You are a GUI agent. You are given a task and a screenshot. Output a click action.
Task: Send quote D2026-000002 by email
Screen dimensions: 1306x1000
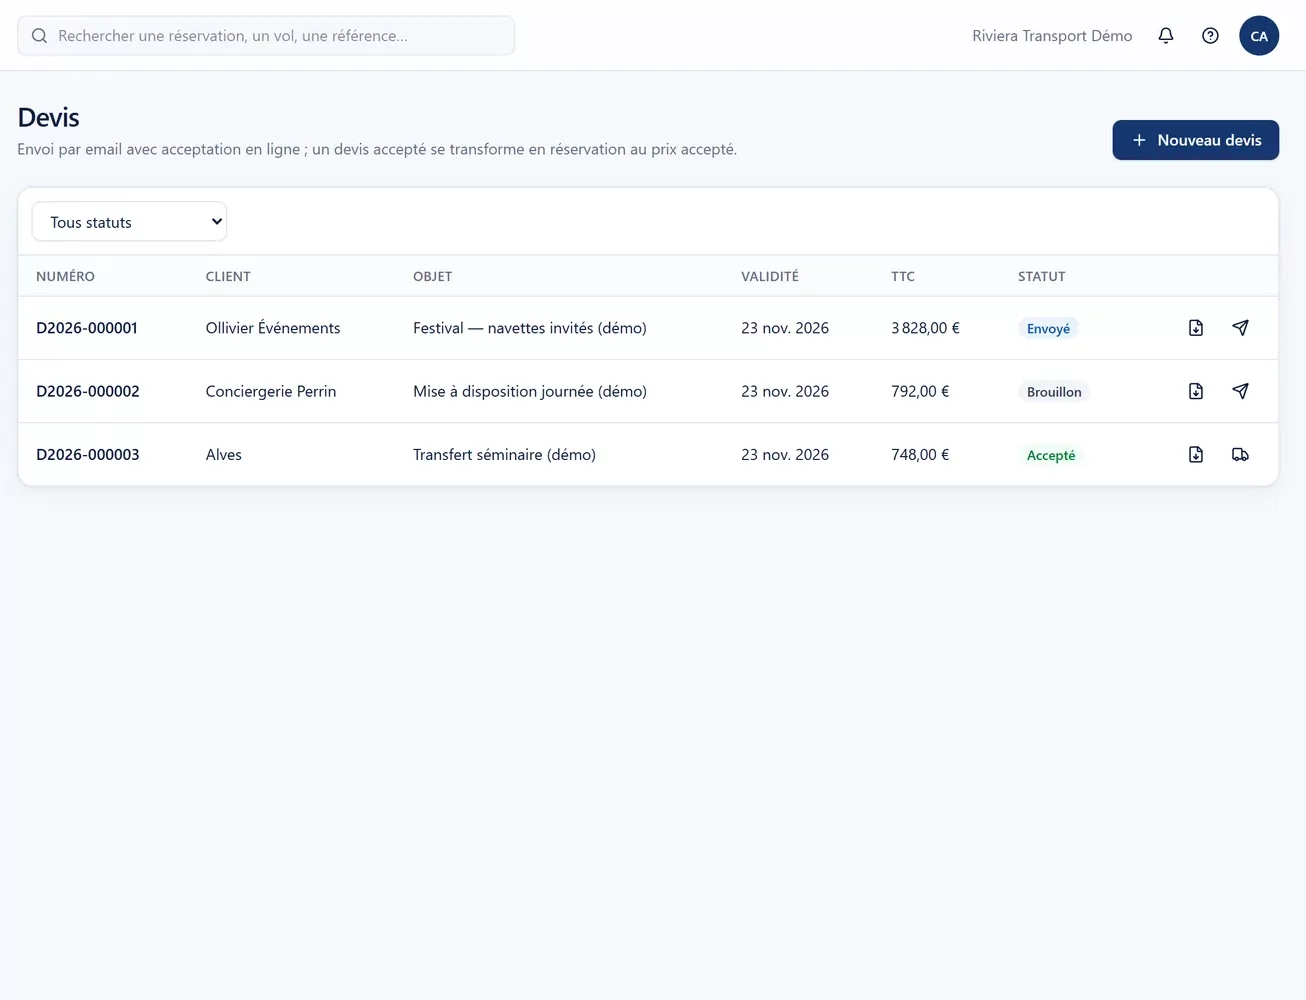1240,391
